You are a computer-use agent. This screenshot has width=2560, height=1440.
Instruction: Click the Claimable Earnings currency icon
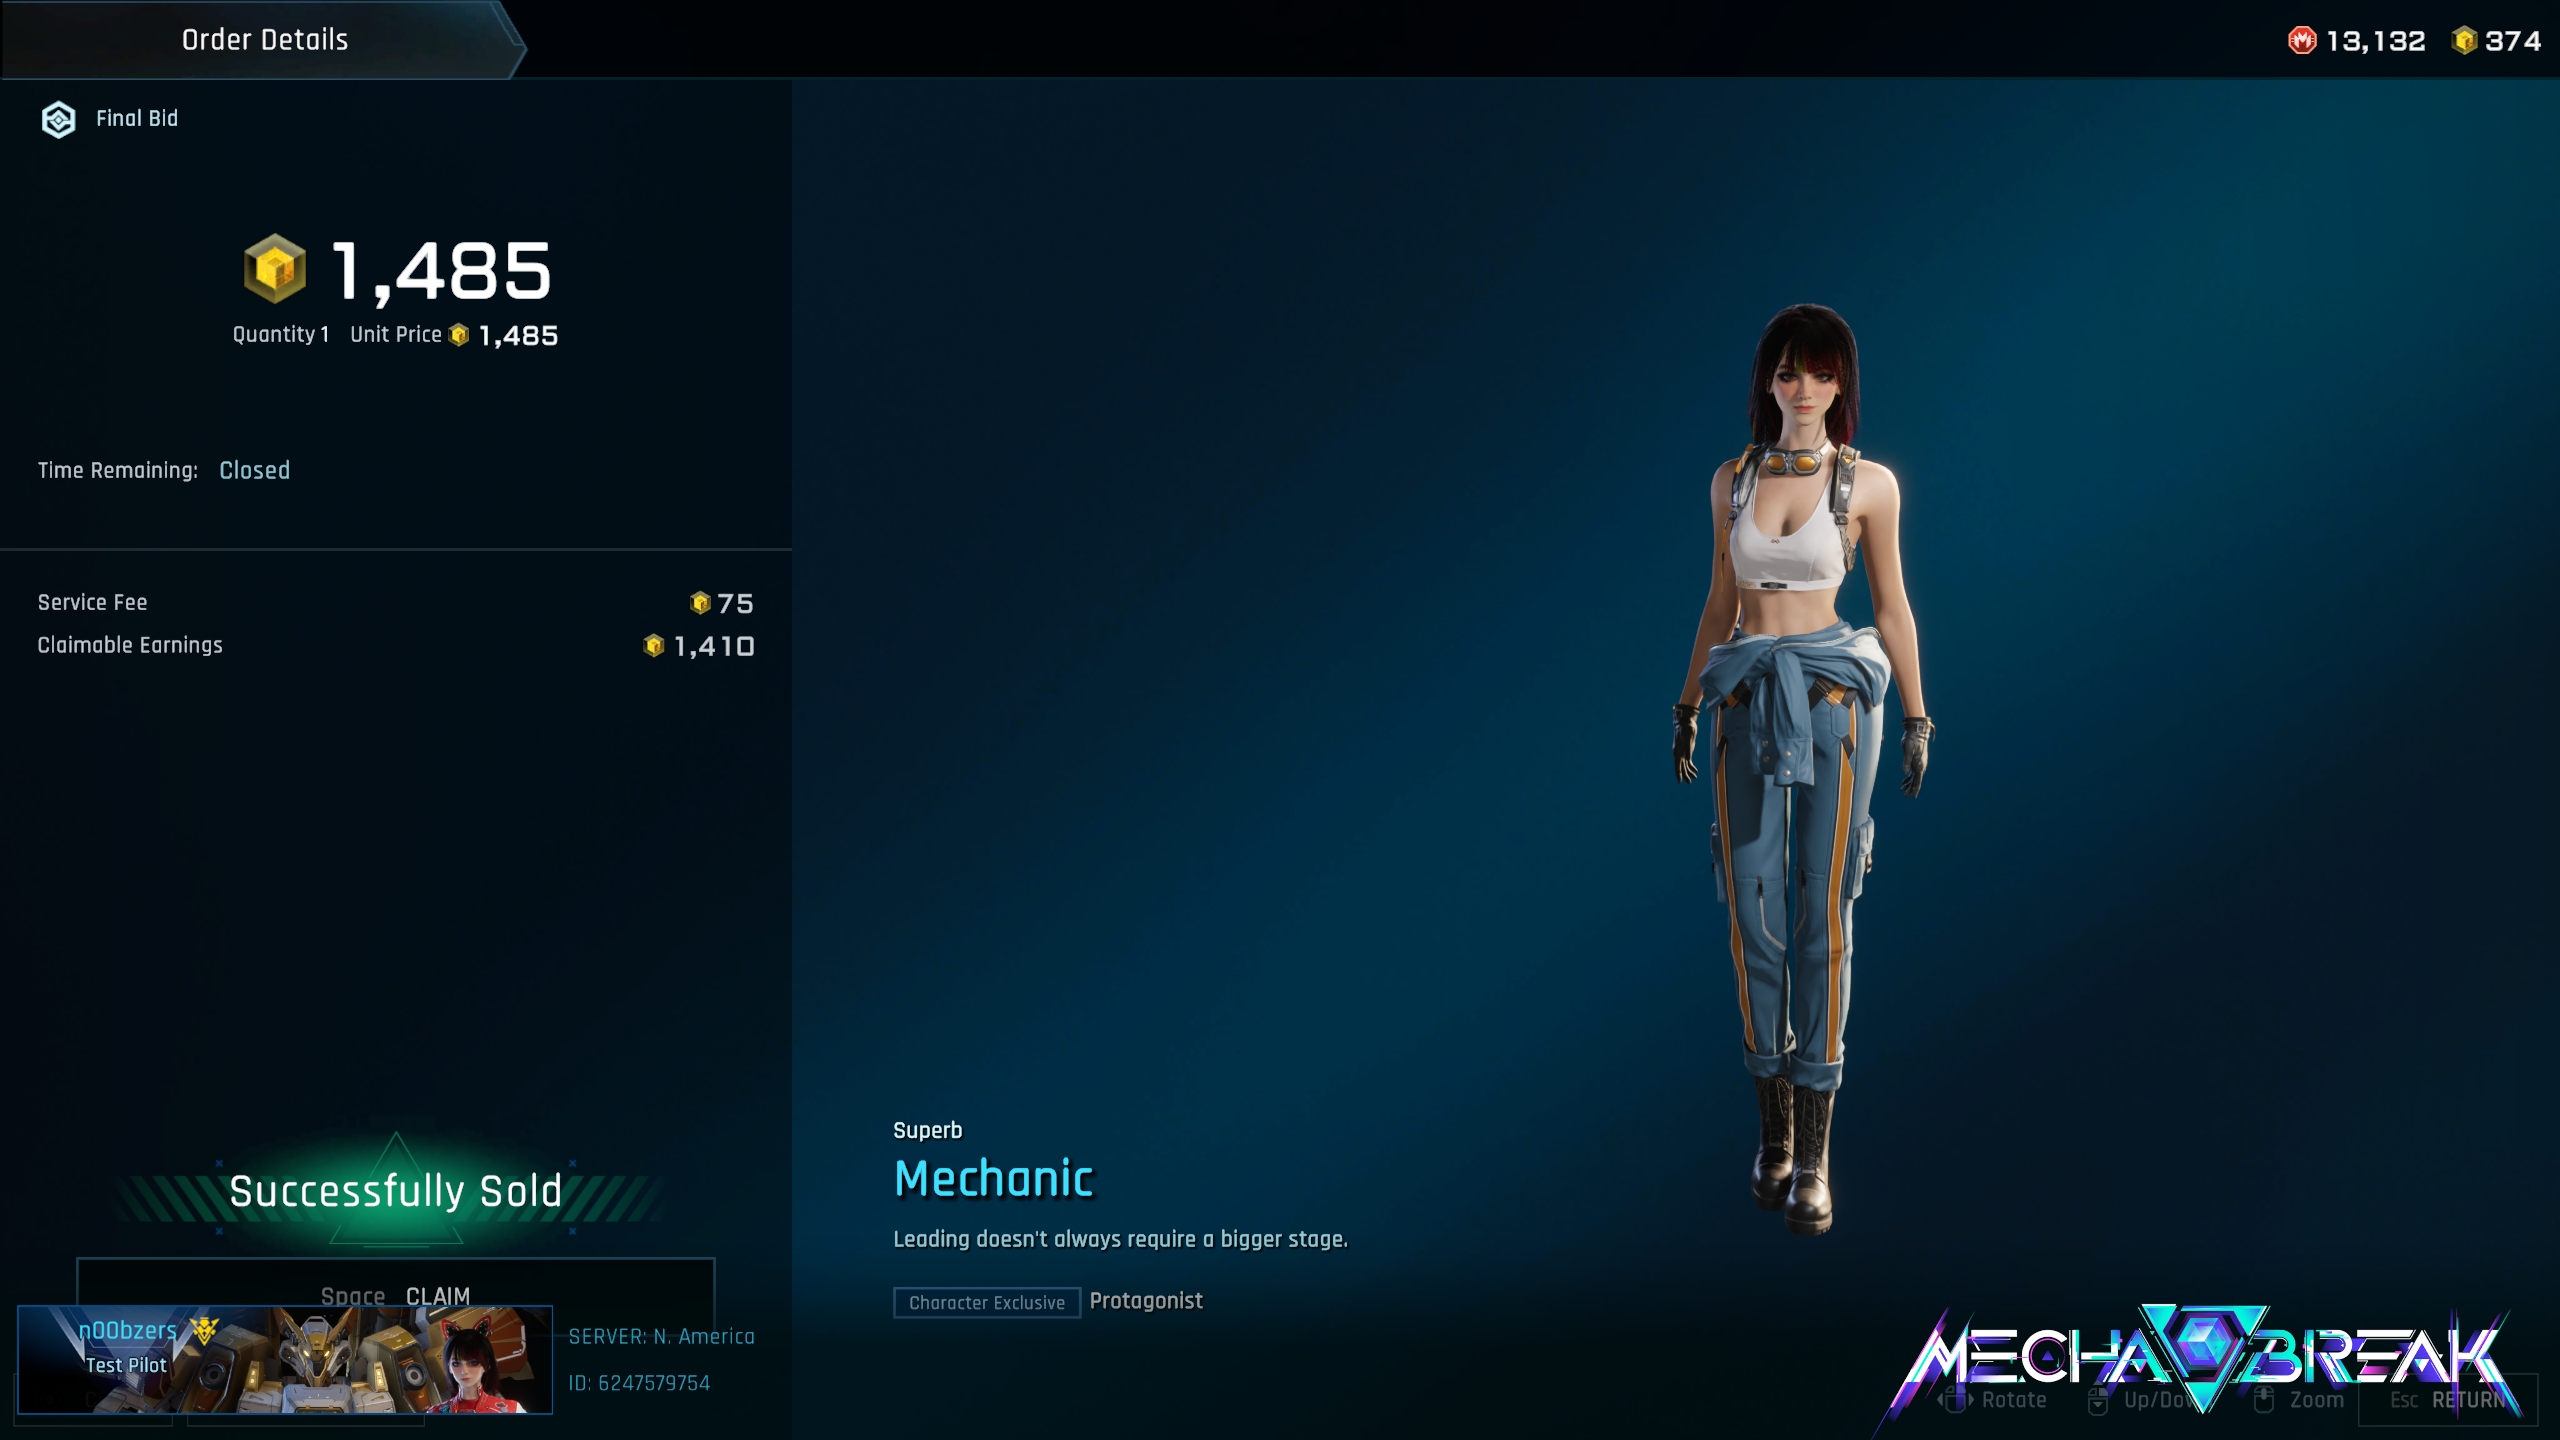pos(653,646)
